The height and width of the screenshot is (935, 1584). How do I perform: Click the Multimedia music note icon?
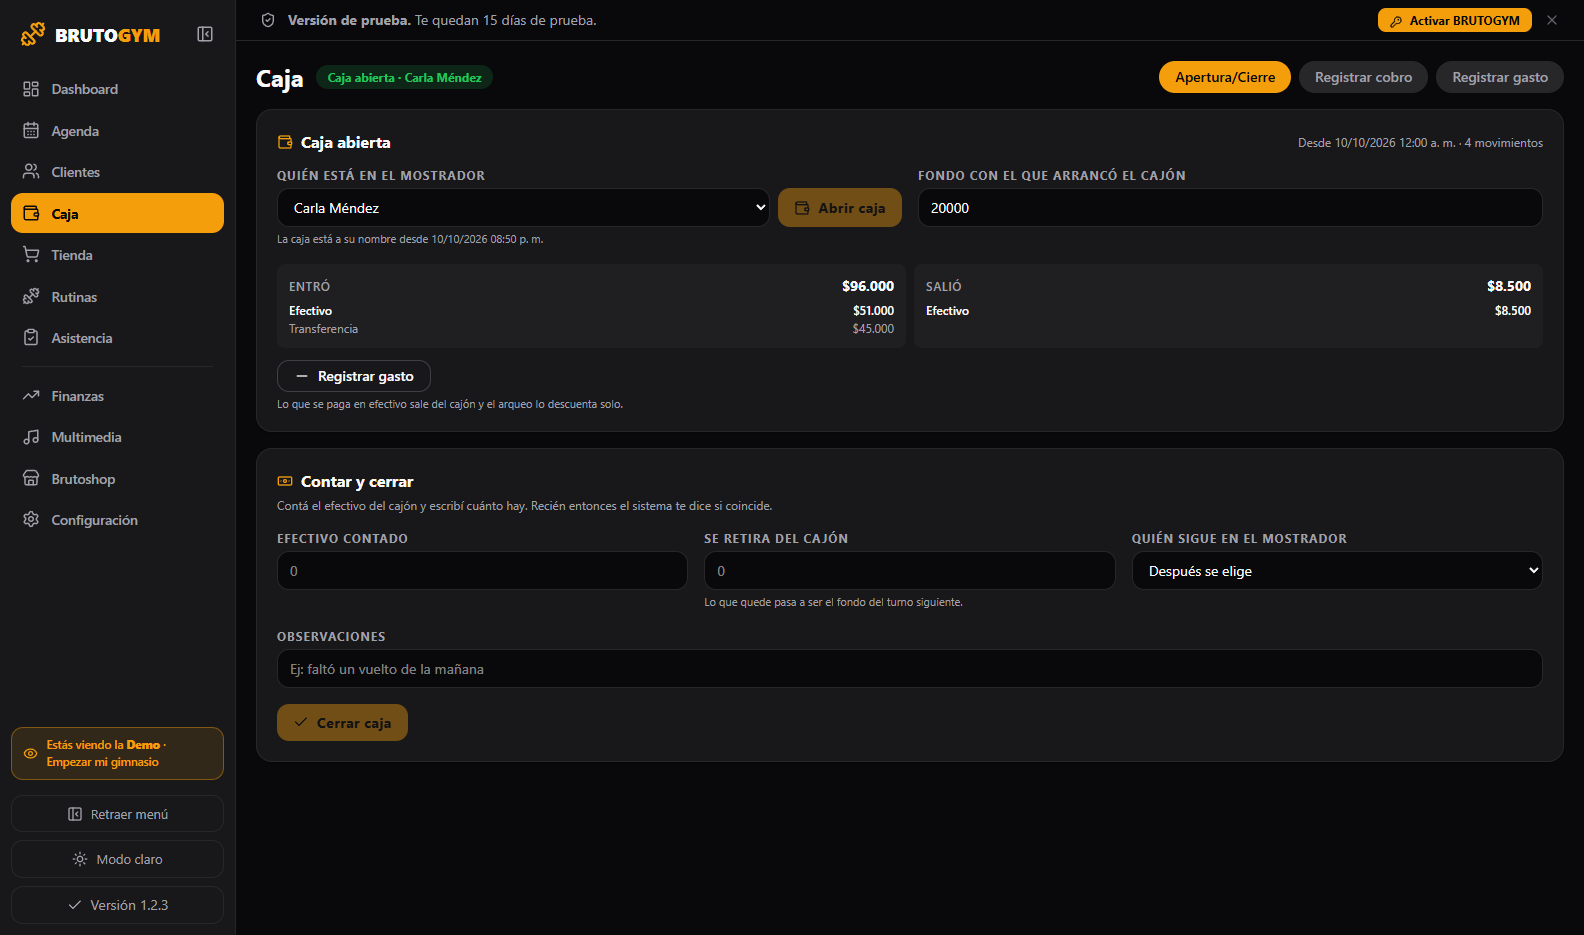(x=31, y=437)
